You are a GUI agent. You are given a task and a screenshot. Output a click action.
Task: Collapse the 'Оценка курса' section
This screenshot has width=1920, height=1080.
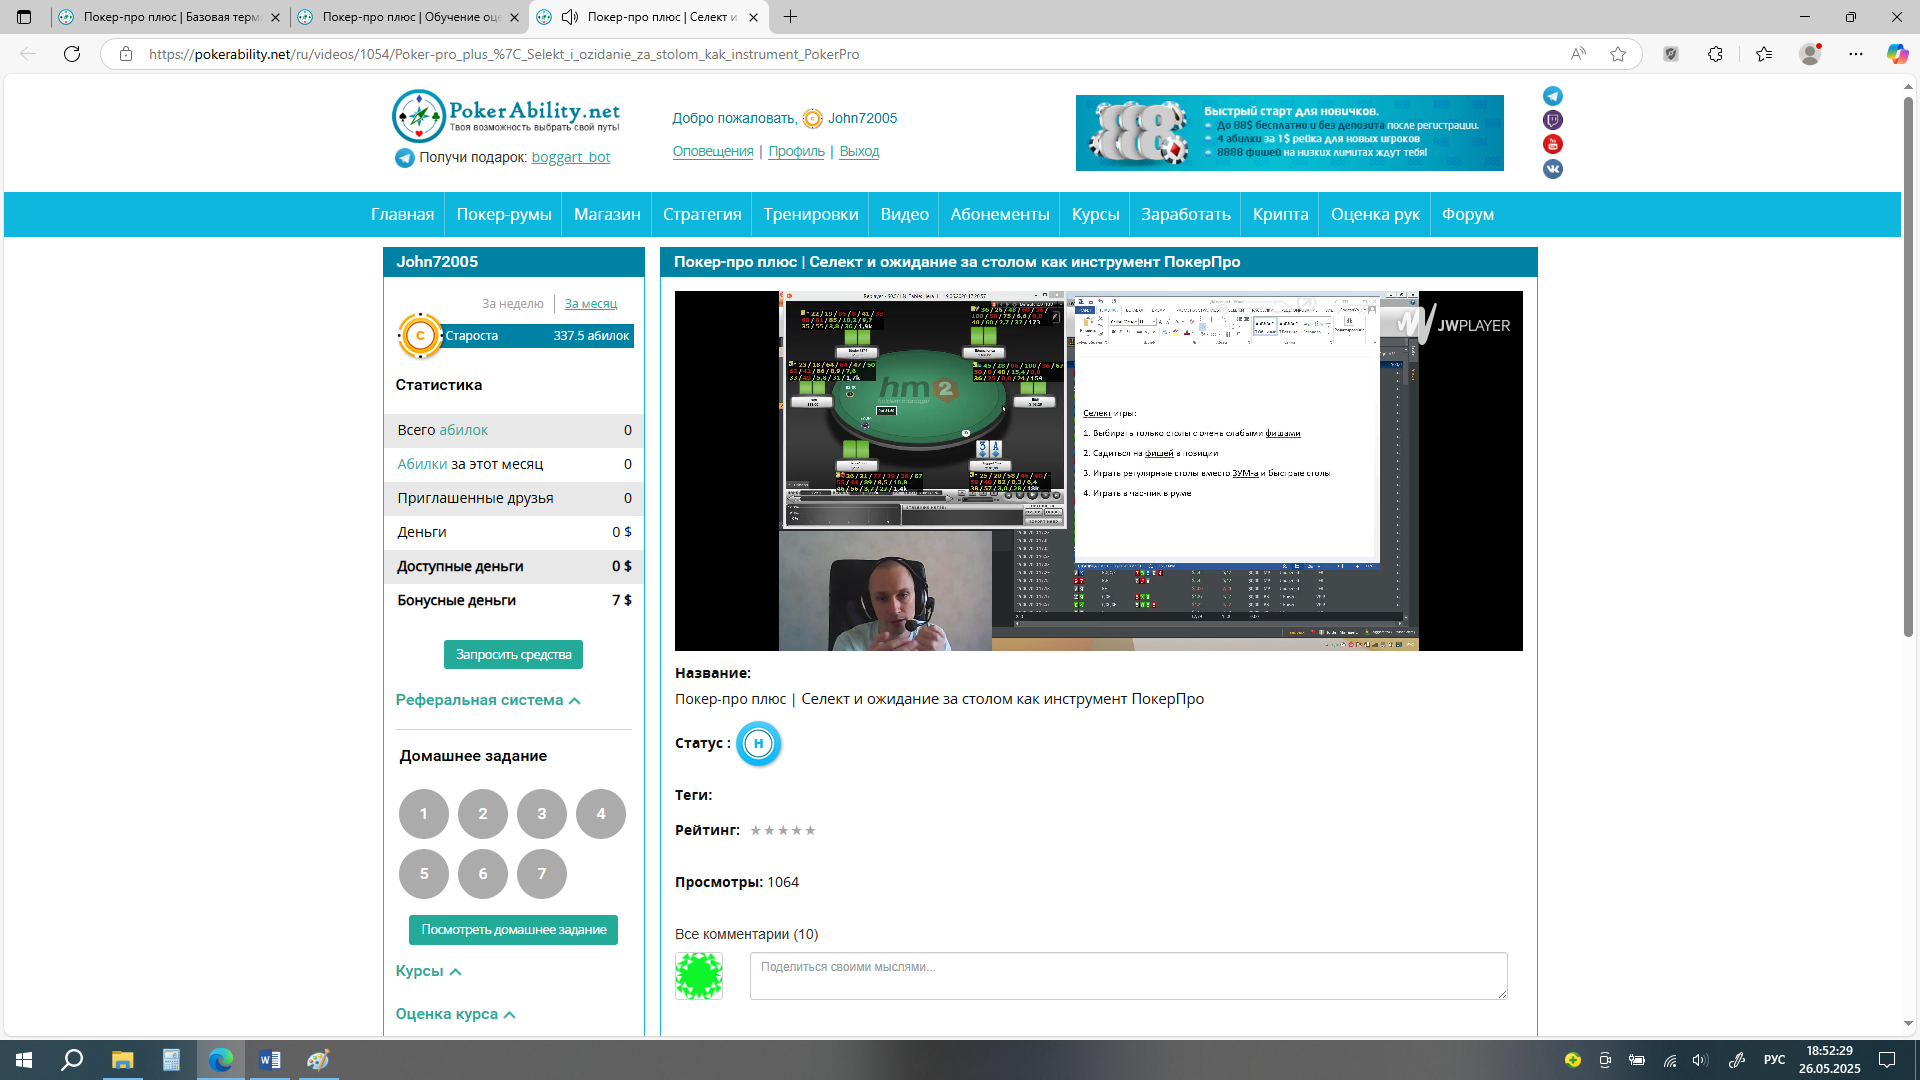pos(455,1014)
